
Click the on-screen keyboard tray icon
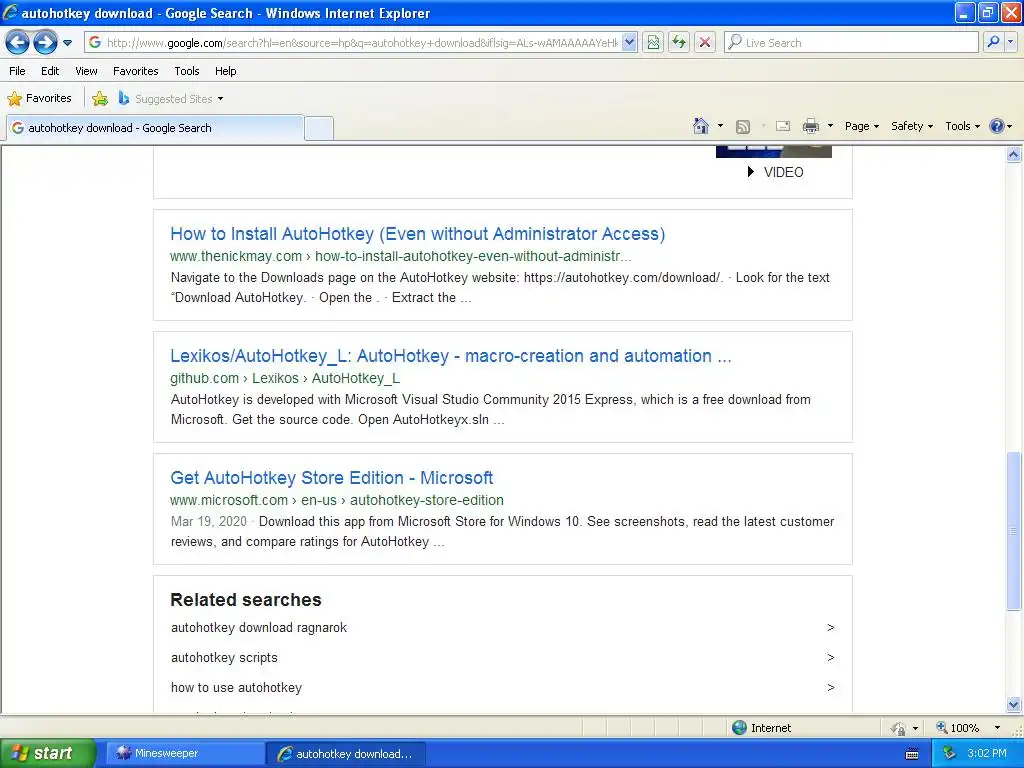[x=912, y=754]
